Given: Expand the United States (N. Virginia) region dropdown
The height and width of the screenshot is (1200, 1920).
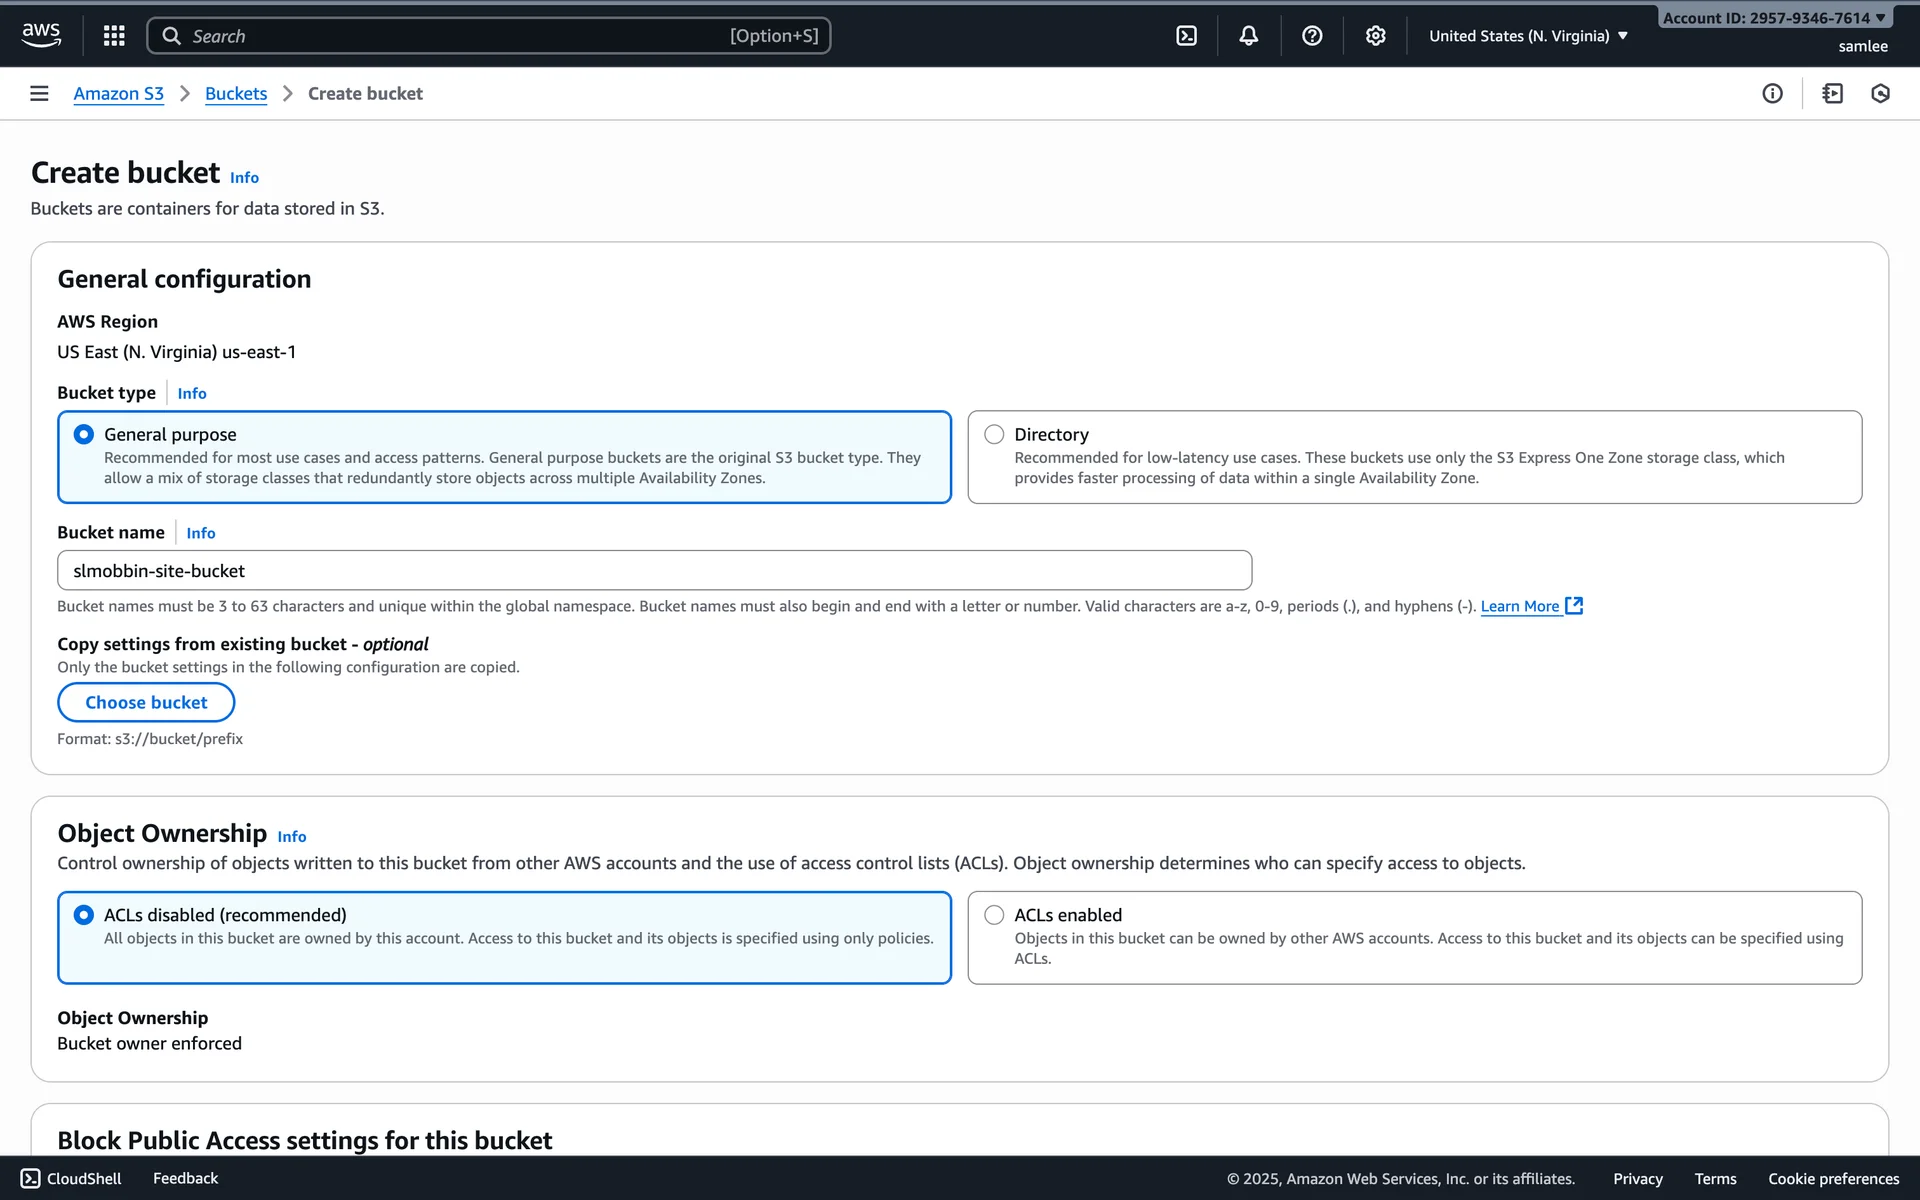Looking at the screenshot, I should click(1528, 36).
